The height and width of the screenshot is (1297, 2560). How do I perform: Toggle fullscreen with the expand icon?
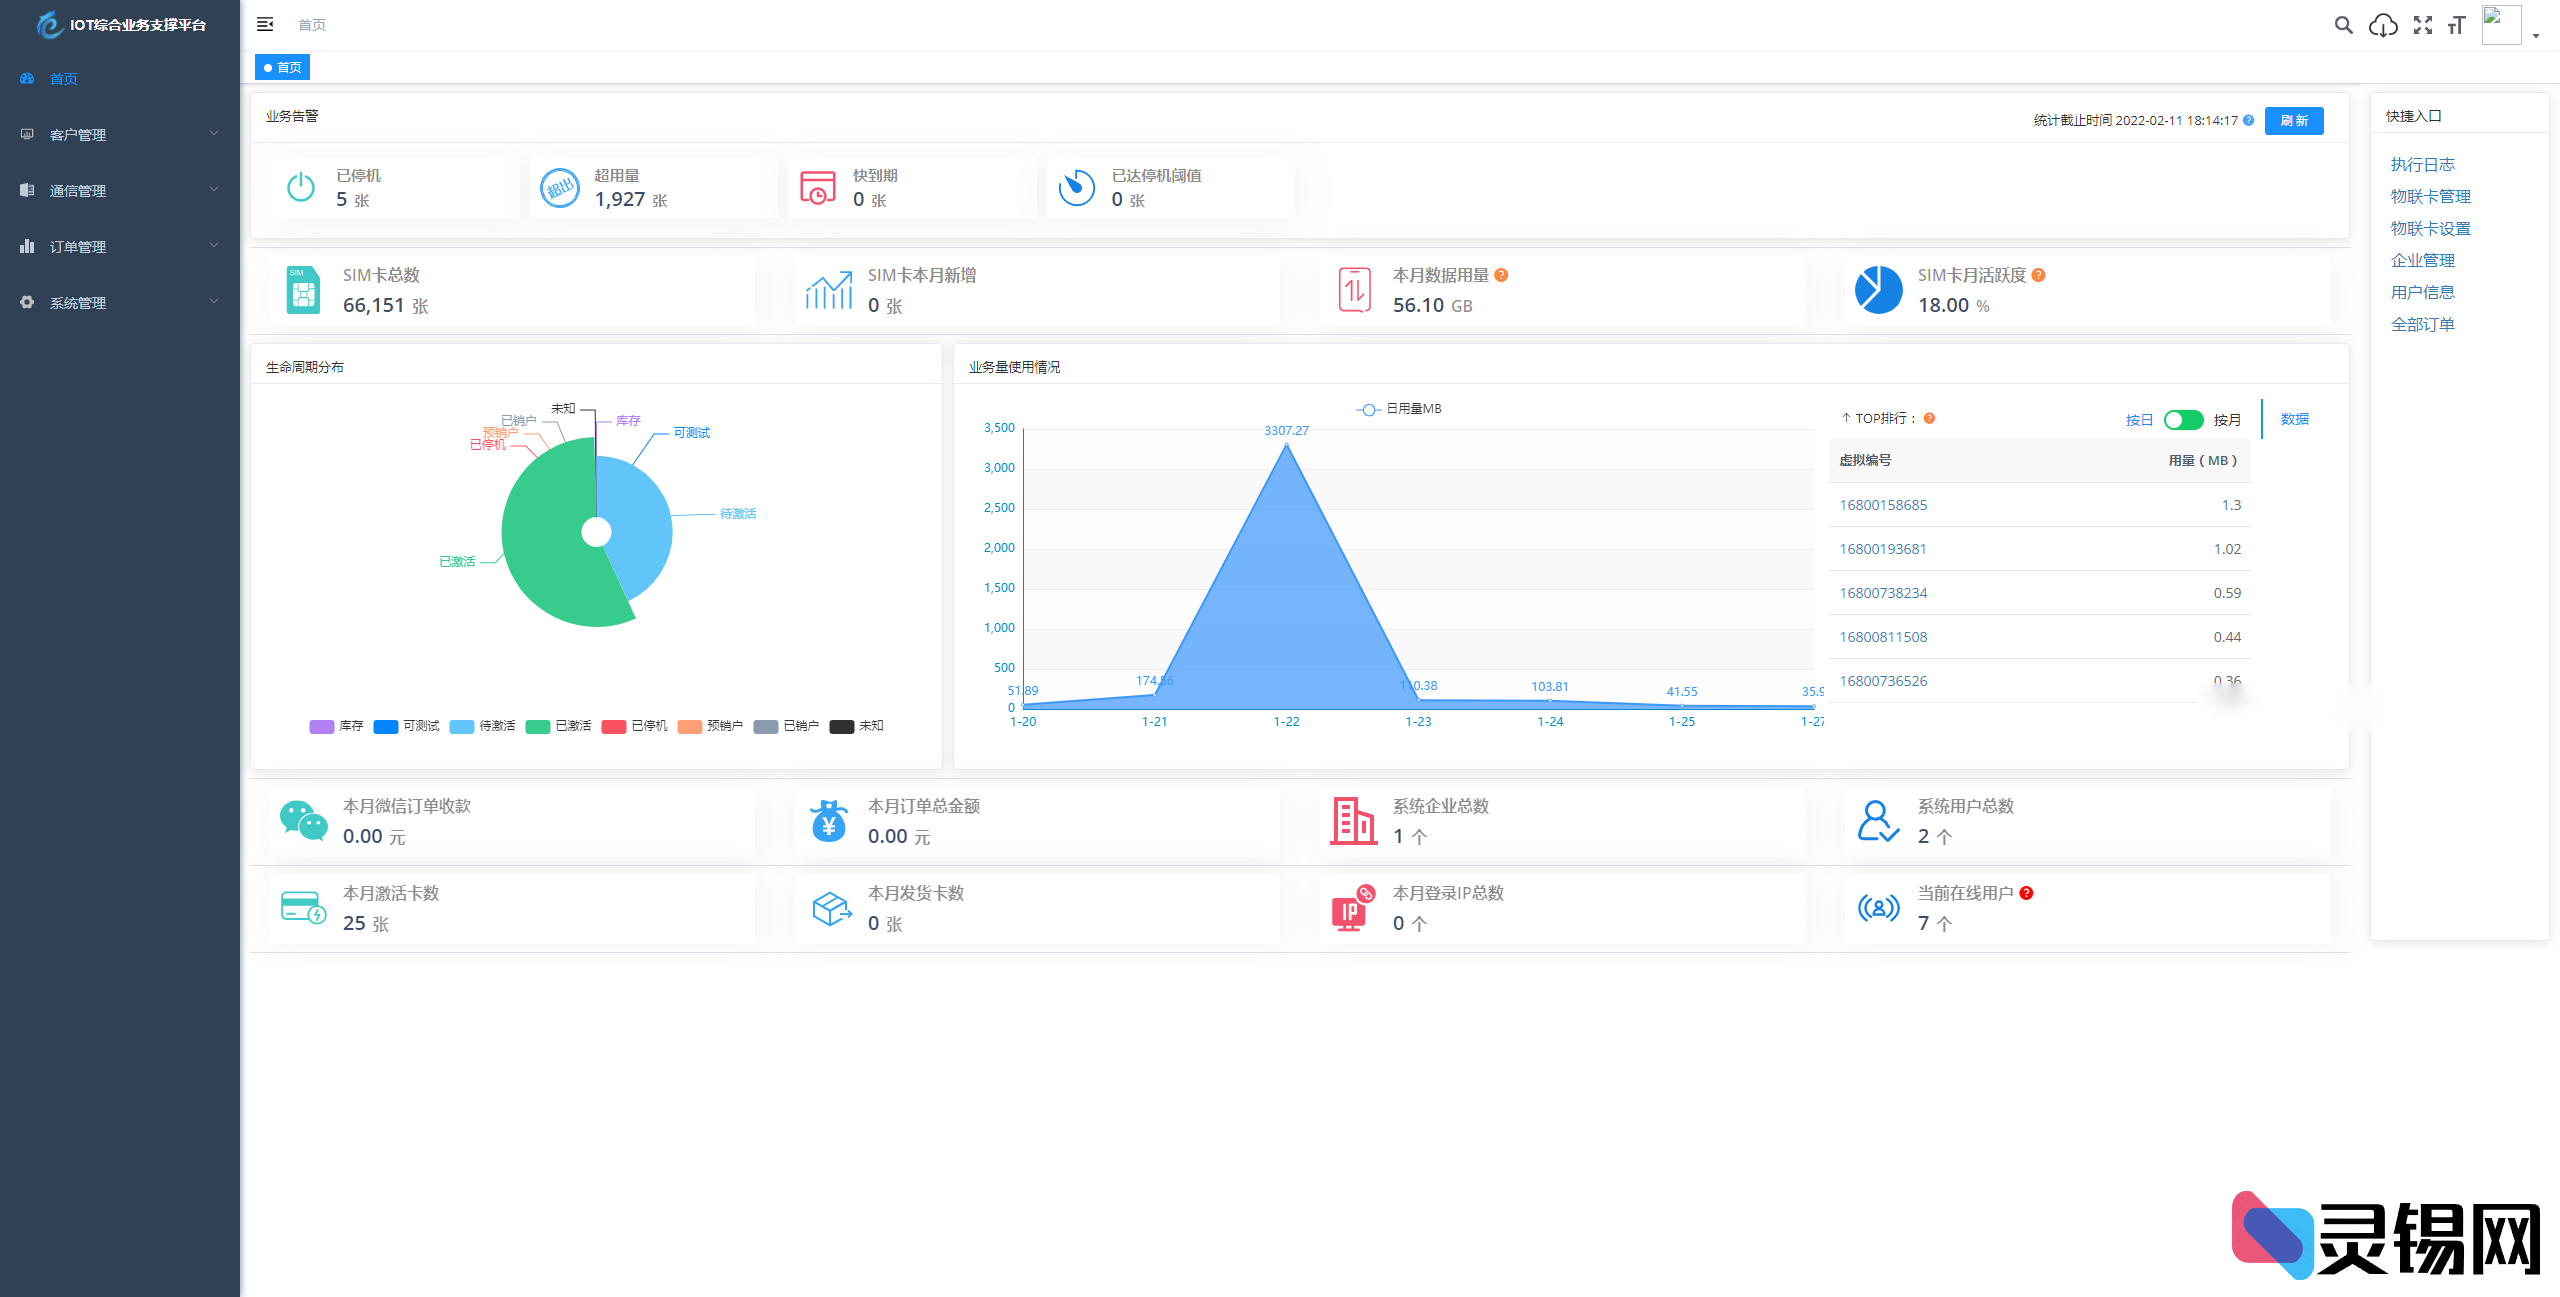tap(2422, 25)
